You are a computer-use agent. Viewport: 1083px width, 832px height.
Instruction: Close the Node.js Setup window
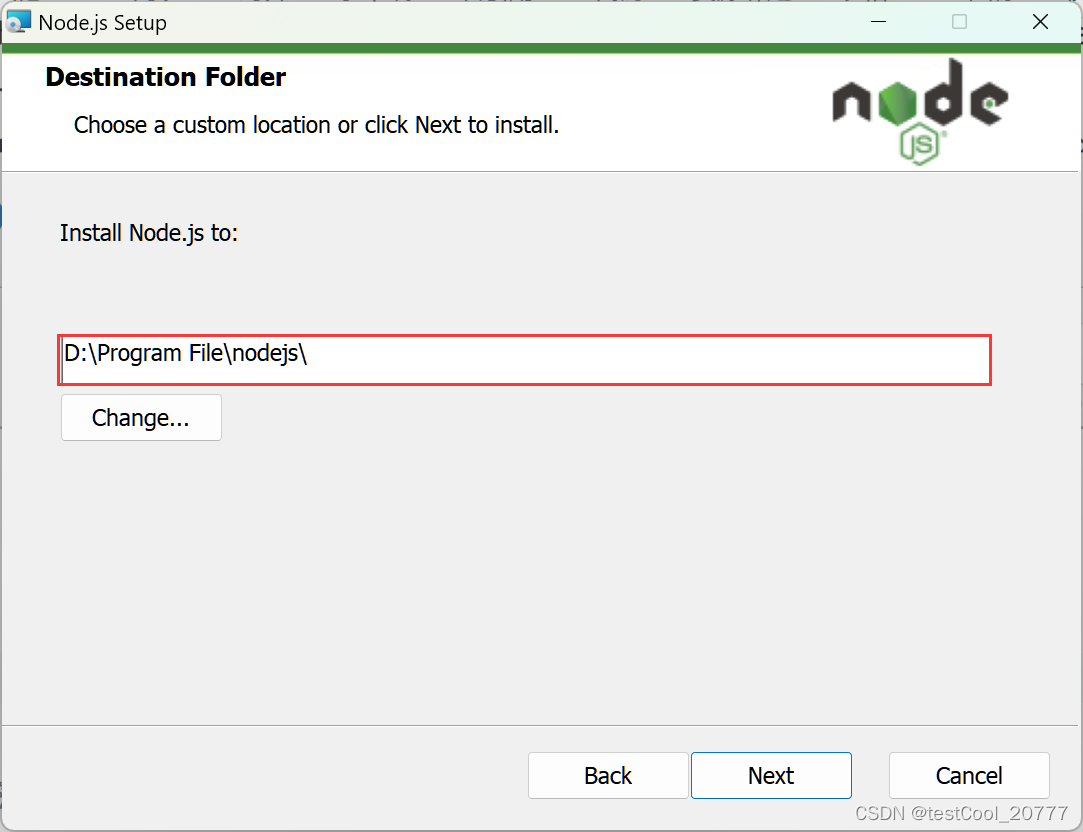pyautogui.click(x=1040, y=22)
